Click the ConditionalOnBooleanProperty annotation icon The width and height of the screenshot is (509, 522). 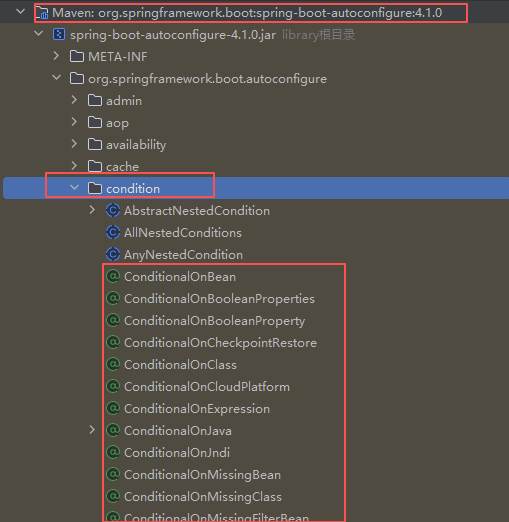[113, 320]
